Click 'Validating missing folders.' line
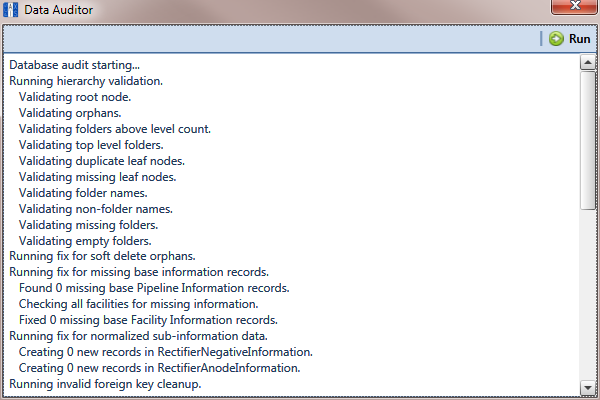 (x=88, y=225)
